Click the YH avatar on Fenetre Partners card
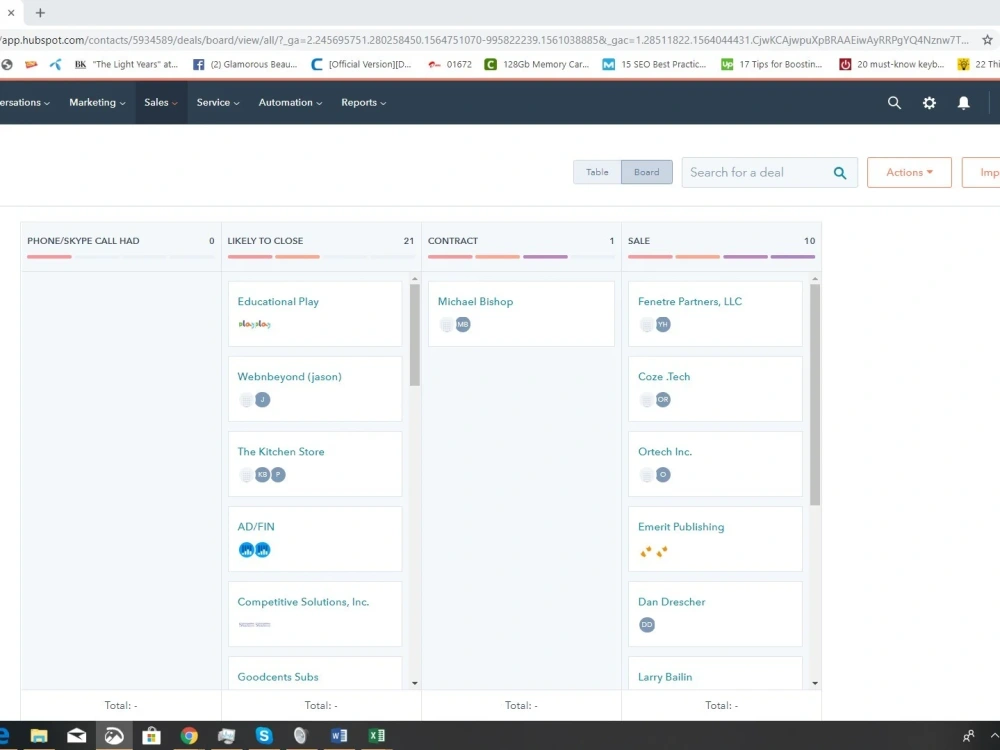 click(663, 325)
